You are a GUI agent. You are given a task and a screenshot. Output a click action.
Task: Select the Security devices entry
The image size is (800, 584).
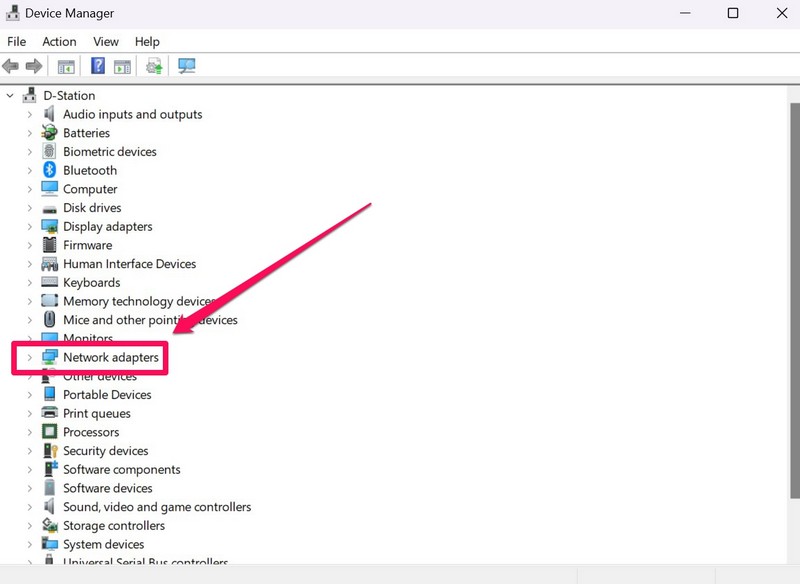[105, 451]
